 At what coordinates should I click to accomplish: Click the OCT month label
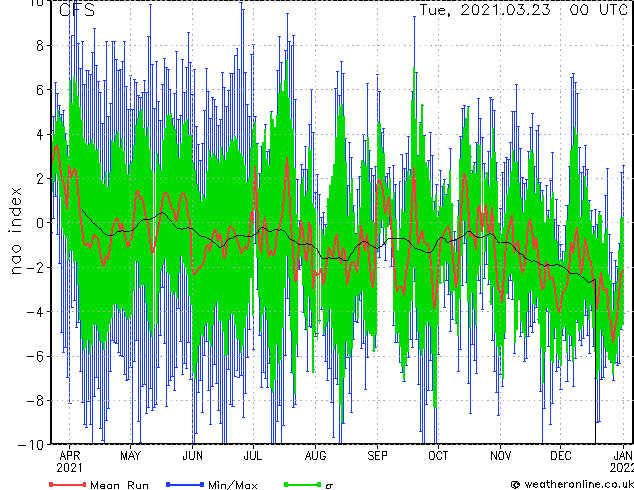pos(438,456)
